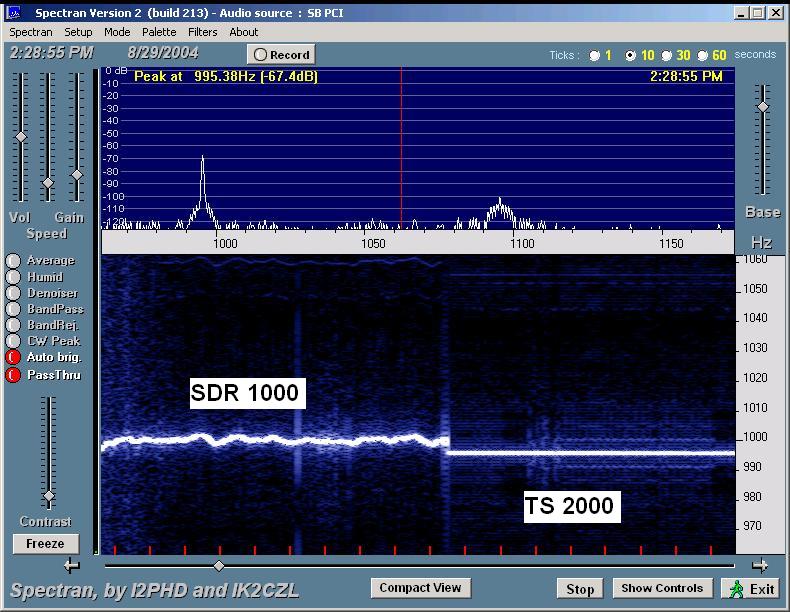The width and height of the screenshot is (790, 612).
Task: Click the Stop button
Action: (580, 588)
